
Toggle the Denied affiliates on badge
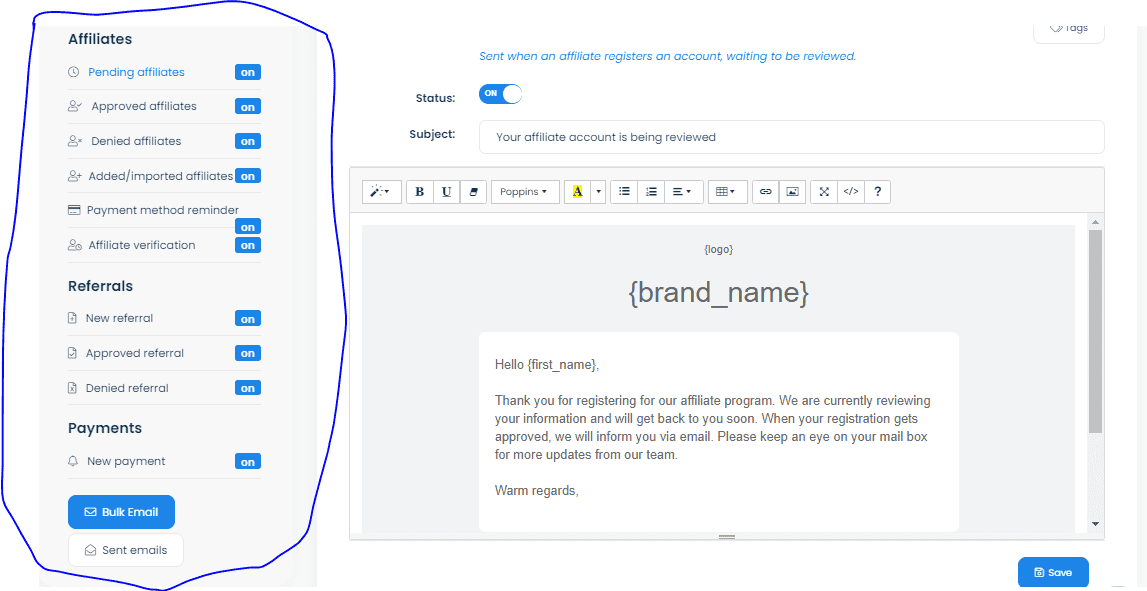coord(248,141)
